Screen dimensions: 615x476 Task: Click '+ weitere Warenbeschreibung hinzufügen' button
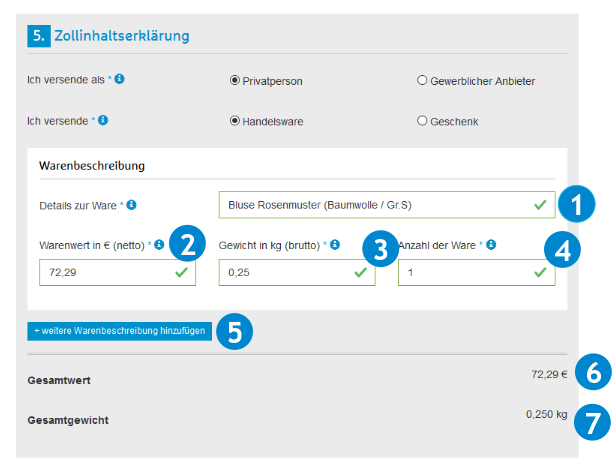(x=119, y=332)
